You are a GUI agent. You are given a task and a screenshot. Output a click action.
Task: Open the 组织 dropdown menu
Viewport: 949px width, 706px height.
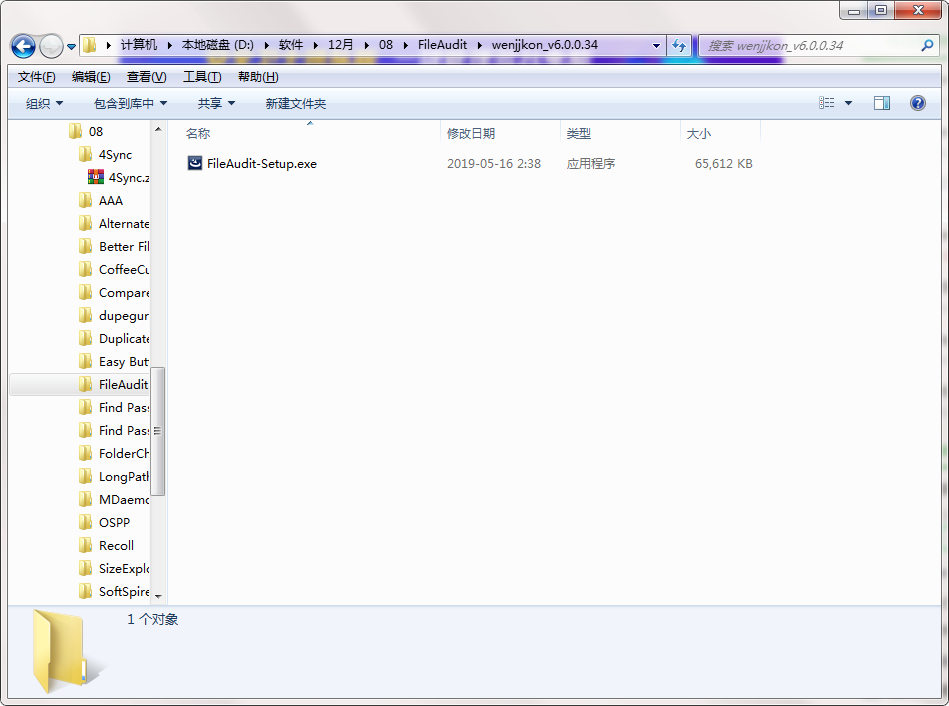click(41, 102)
